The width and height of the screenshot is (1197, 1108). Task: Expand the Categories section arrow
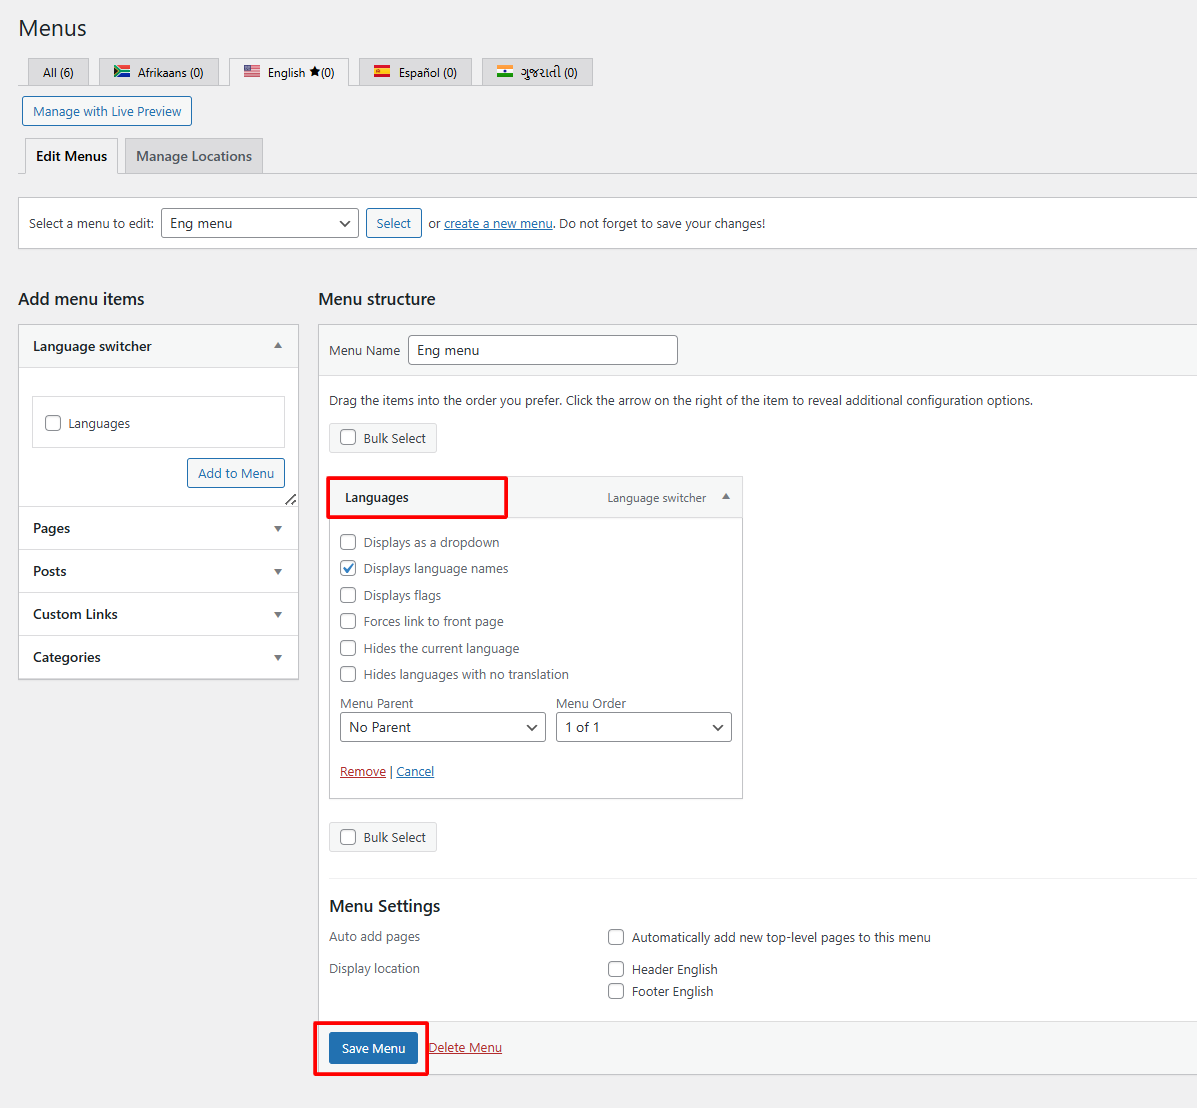(x=278, y=658)
